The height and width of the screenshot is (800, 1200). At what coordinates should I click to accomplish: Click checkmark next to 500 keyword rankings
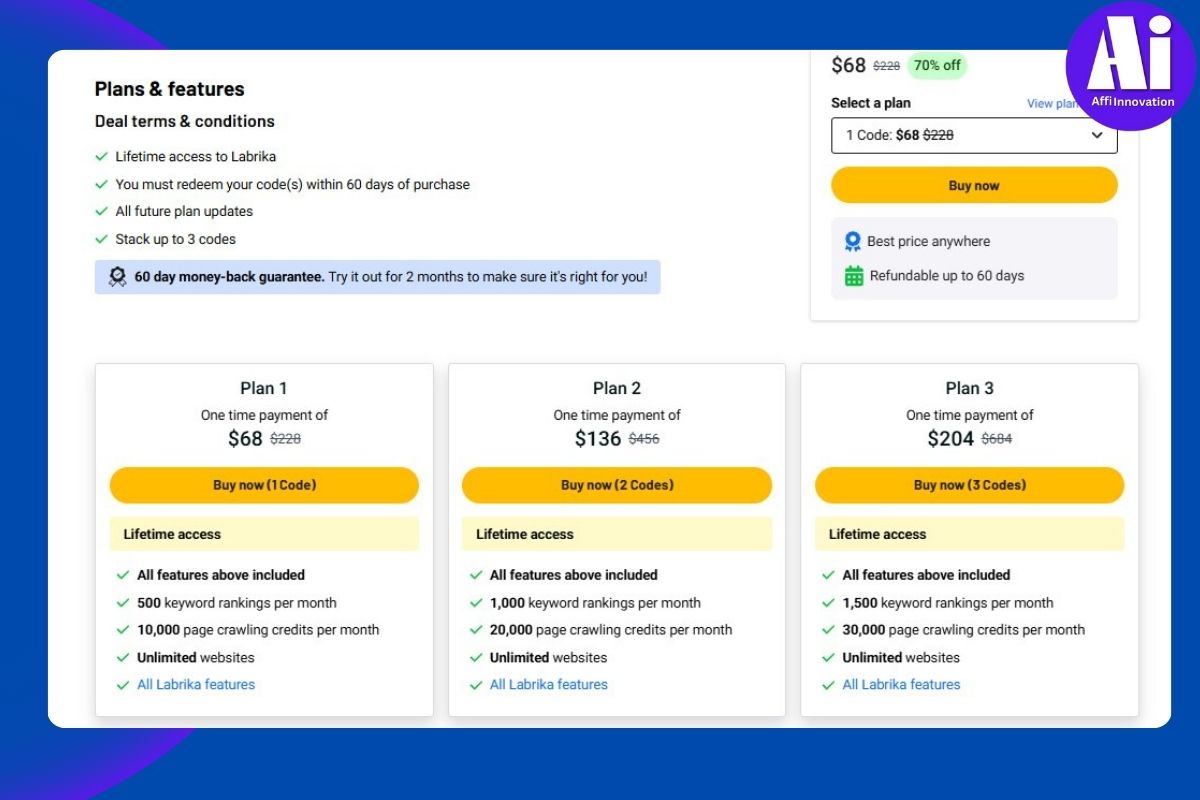(x=123, y=603)
